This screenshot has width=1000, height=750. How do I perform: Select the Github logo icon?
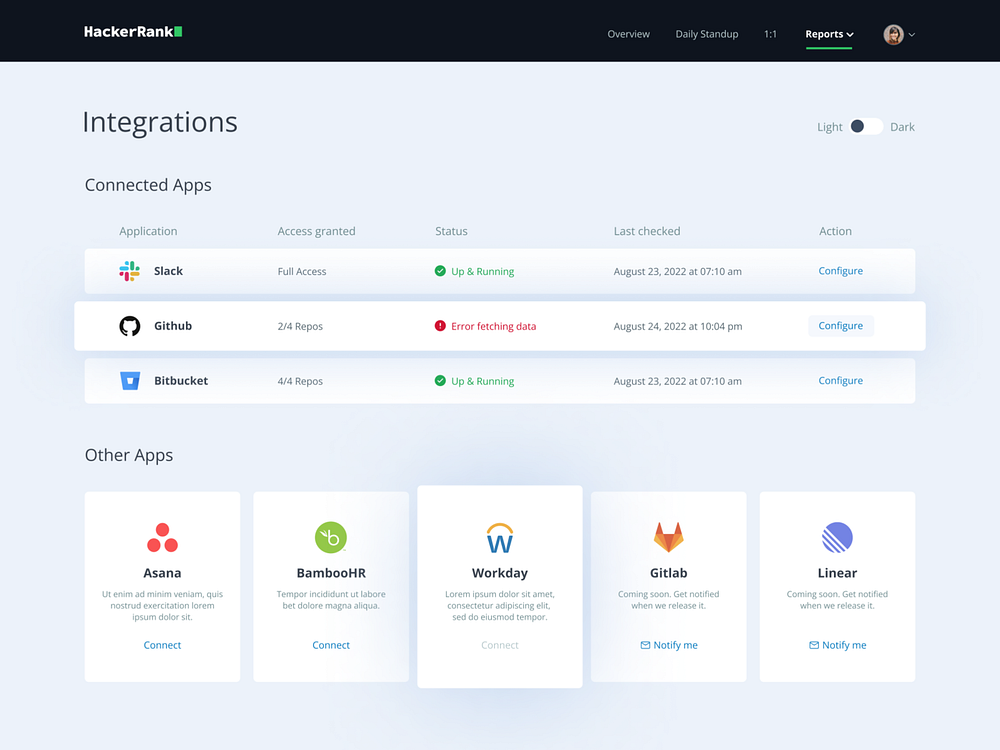pyautogui.click(x=129, y=325)
